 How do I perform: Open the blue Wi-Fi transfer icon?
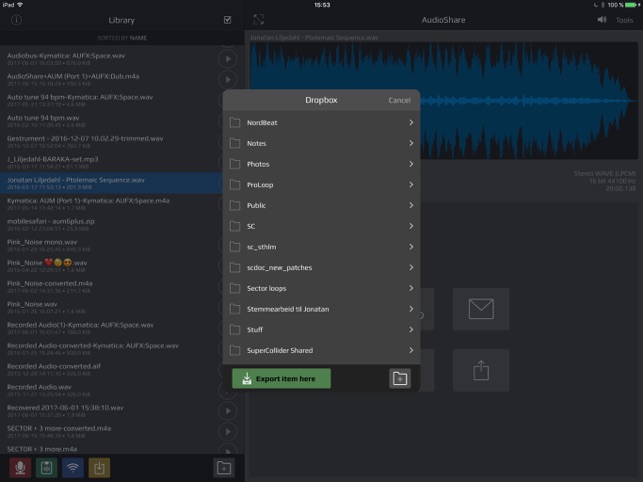[73, 468]
